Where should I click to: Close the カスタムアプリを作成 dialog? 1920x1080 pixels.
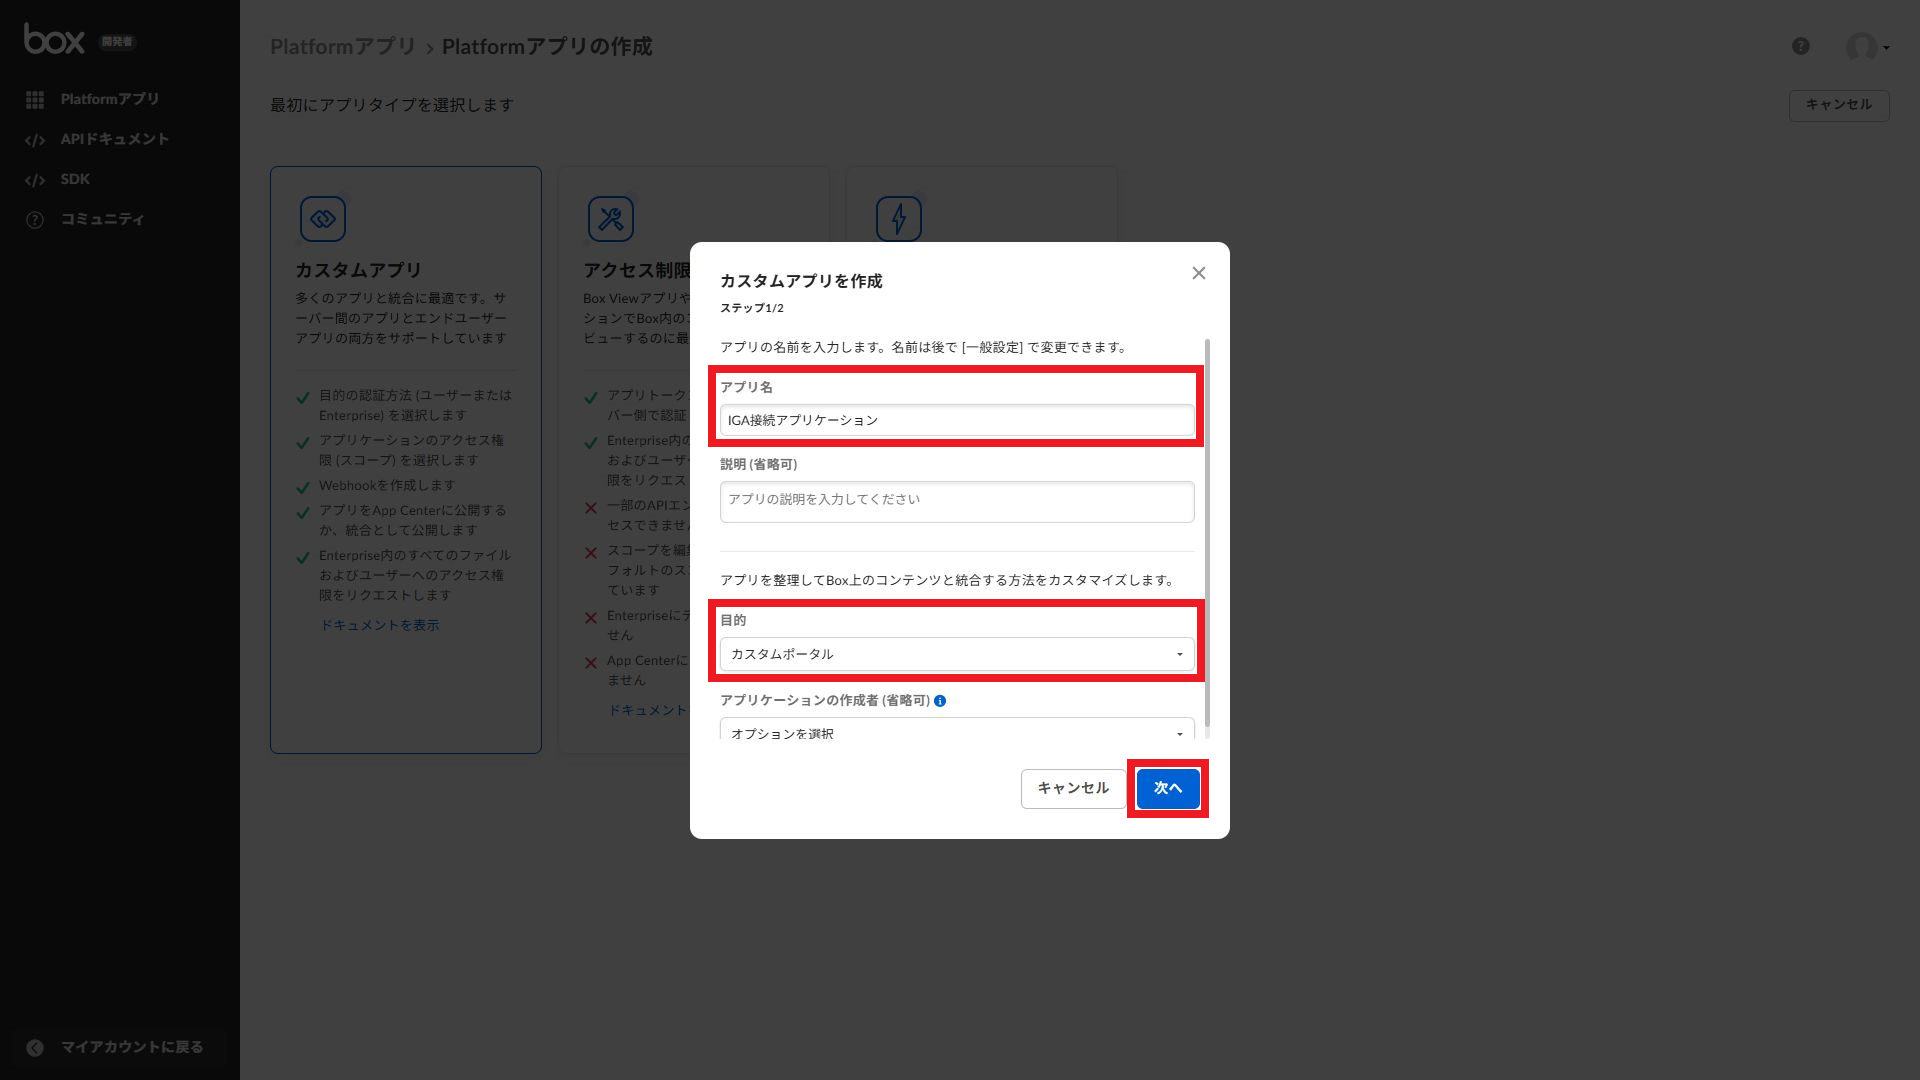click(1198, 273)
